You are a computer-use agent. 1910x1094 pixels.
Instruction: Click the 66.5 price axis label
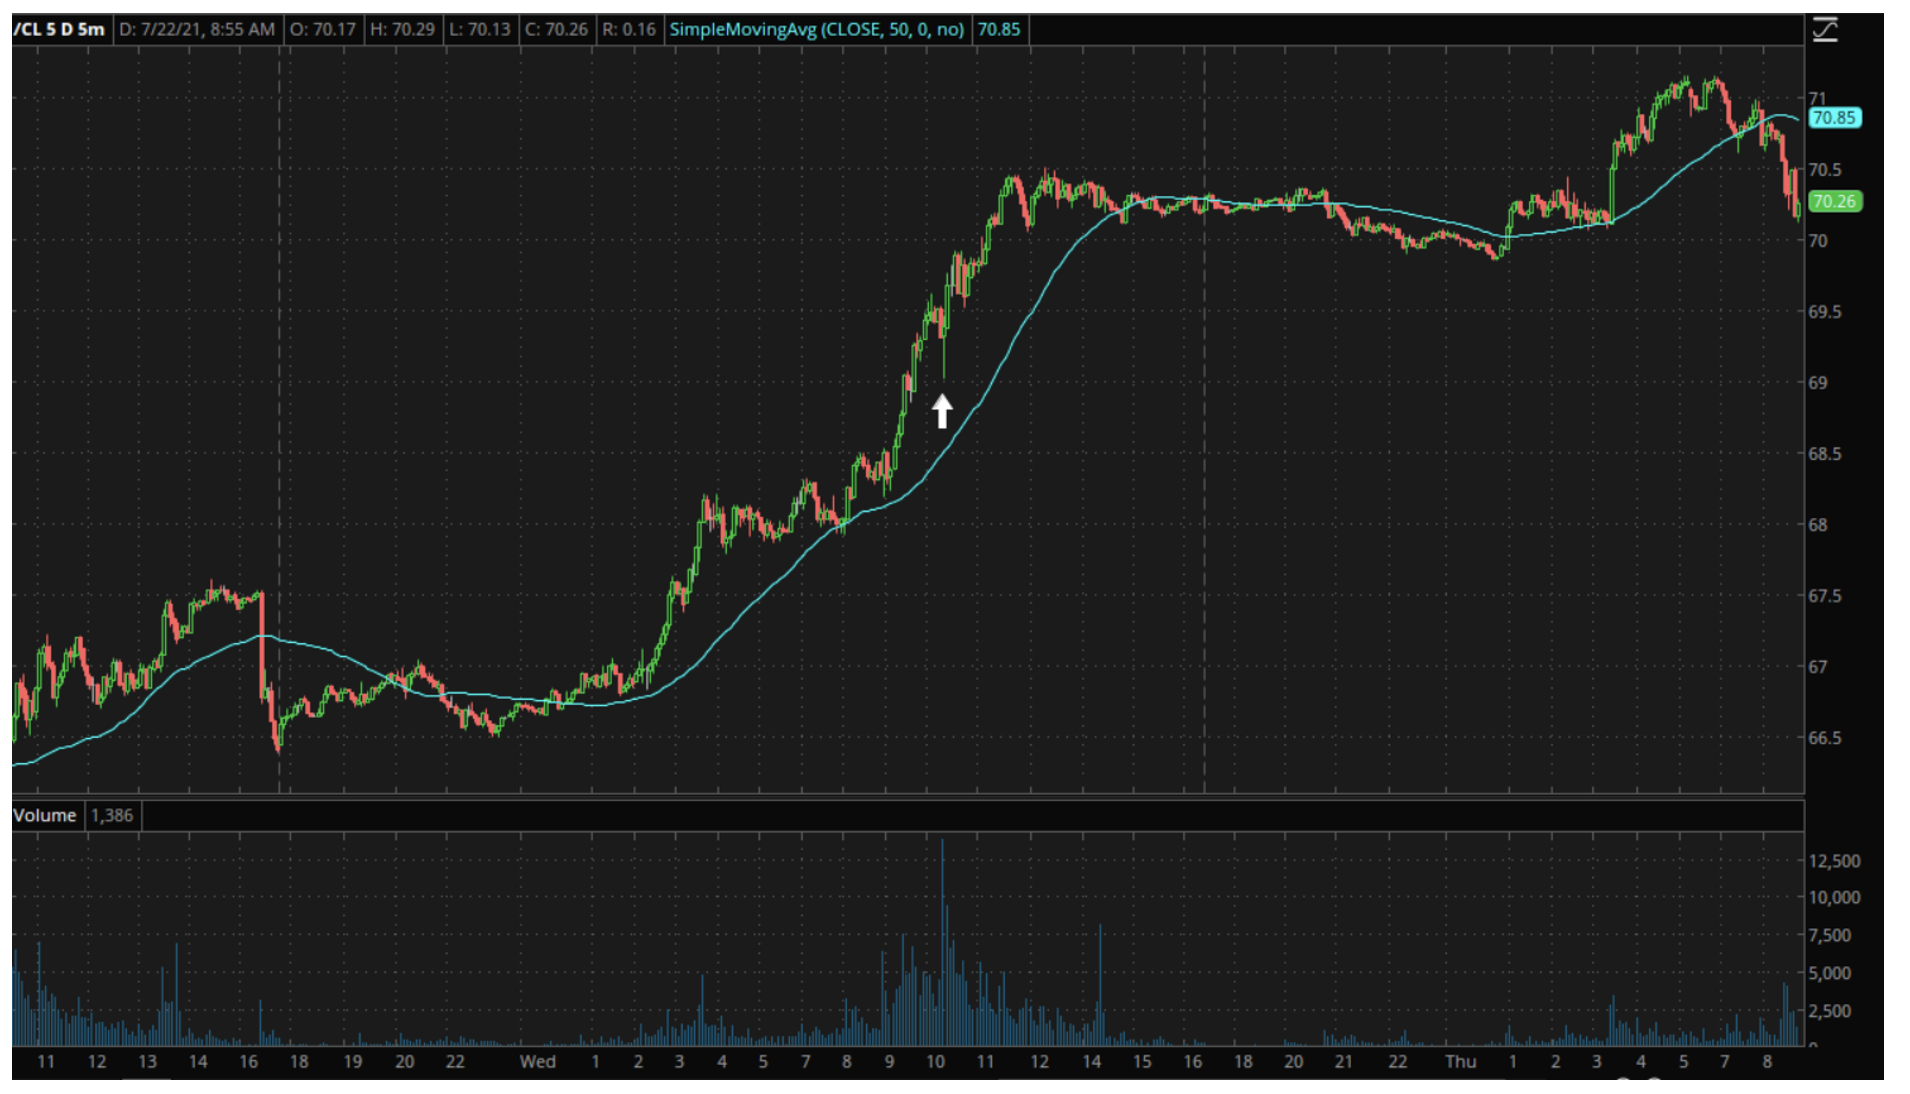pos(1824,737)
